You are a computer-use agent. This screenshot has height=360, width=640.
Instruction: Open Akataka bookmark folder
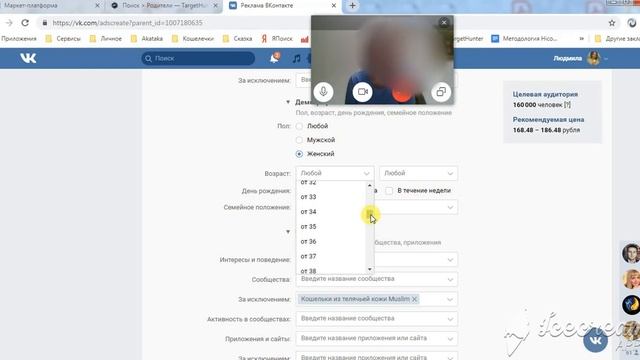[147, 39]
